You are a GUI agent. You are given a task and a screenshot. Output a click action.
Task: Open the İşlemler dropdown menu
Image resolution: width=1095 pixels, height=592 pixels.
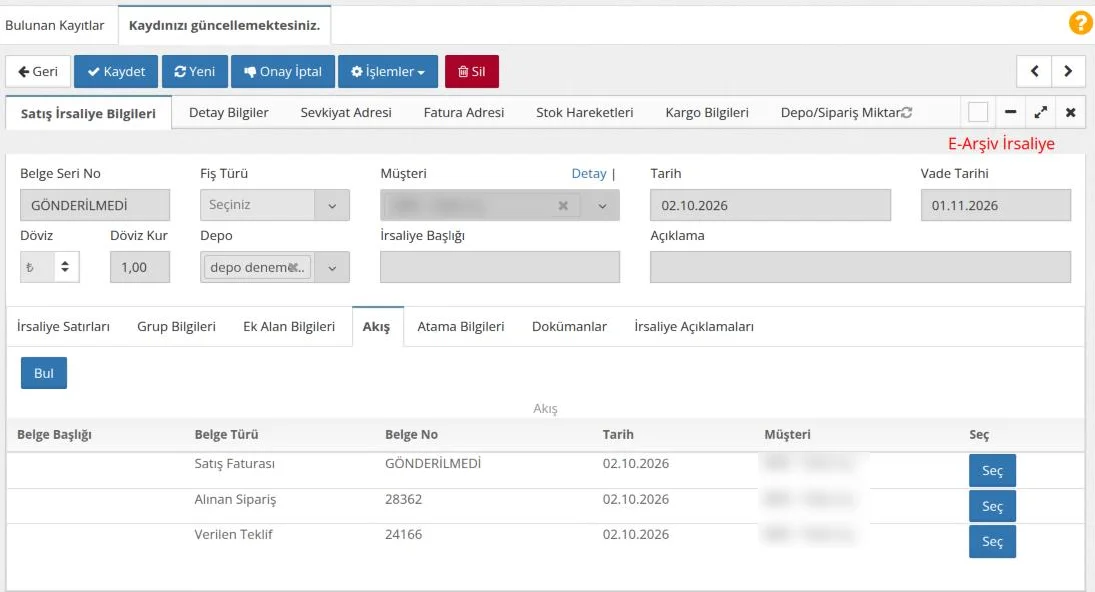tap(388, 71)
